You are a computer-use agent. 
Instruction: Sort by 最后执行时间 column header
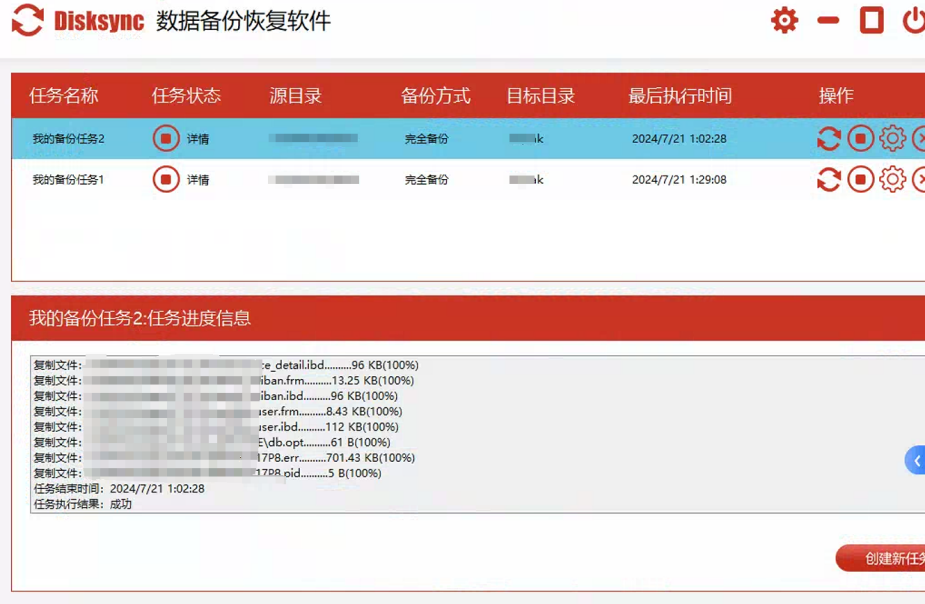click(x=680, y=96)
